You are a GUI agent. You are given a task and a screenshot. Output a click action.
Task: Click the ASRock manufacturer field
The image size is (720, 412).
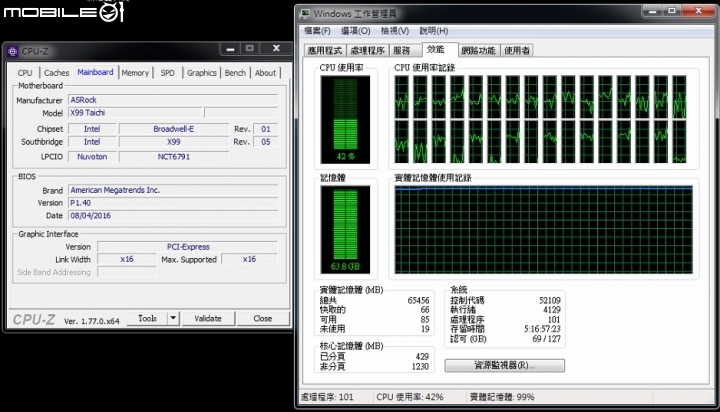(x=173, y=100)
